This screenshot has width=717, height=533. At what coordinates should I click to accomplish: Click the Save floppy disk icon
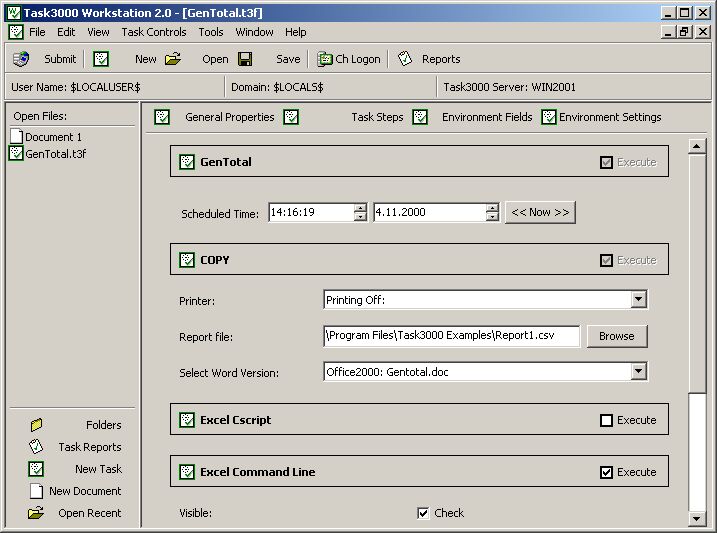click(x=245, y=59)
